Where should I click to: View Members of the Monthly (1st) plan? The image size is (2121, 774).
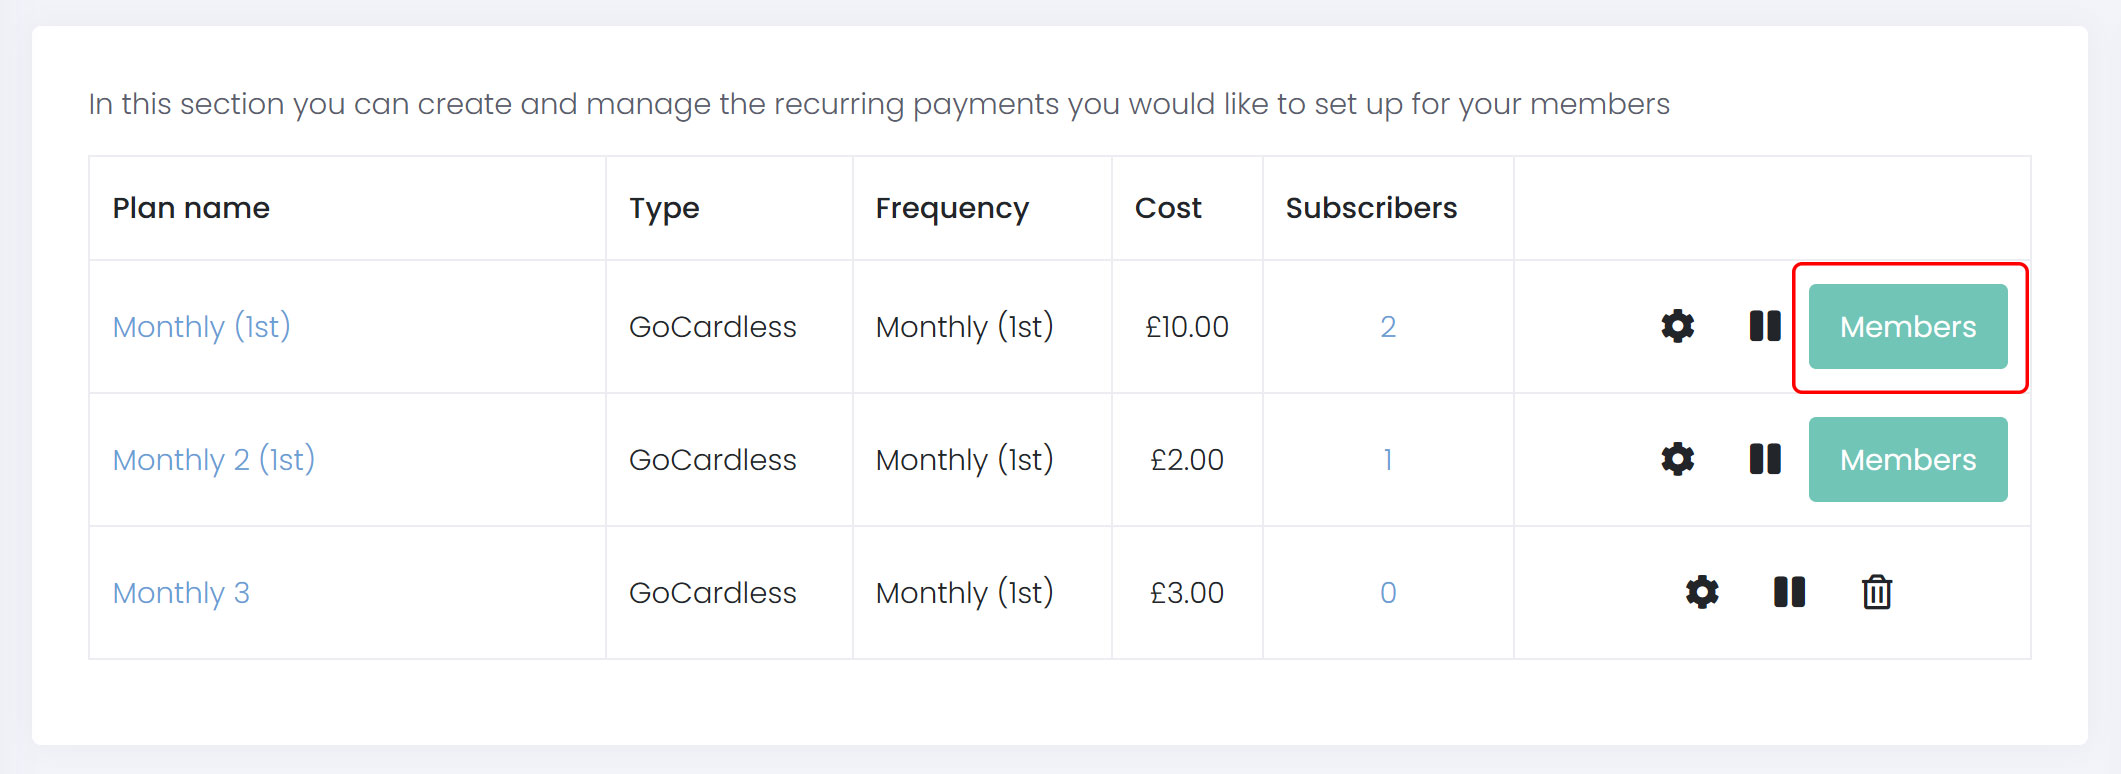(x=1907, y=327)
